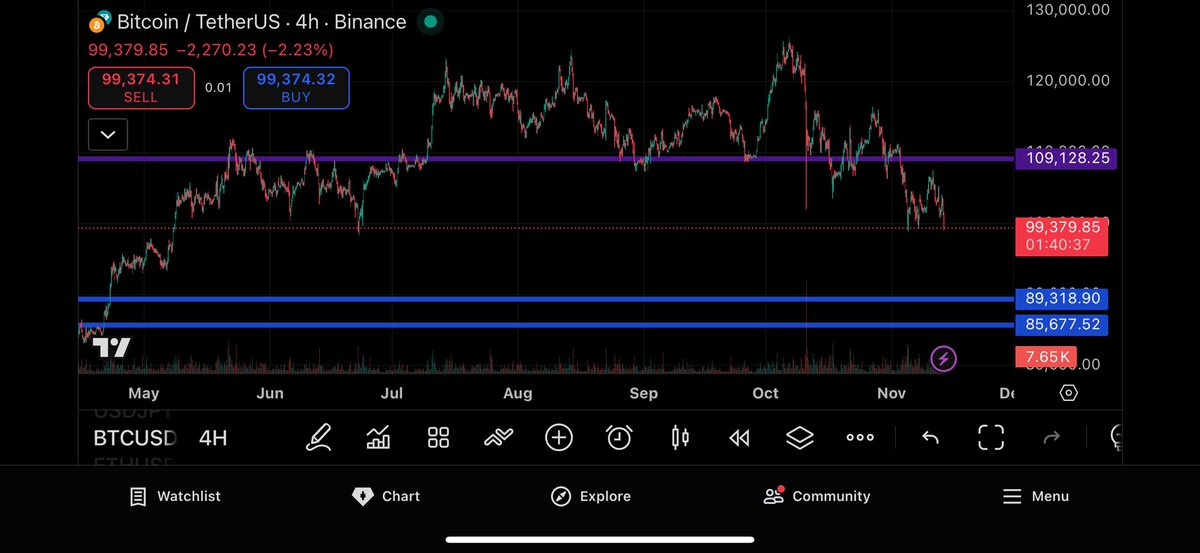1200x553 pixels.
Task: Open the candlestick chart type icon
Action: pyautogui.click(x=680, y=437)
